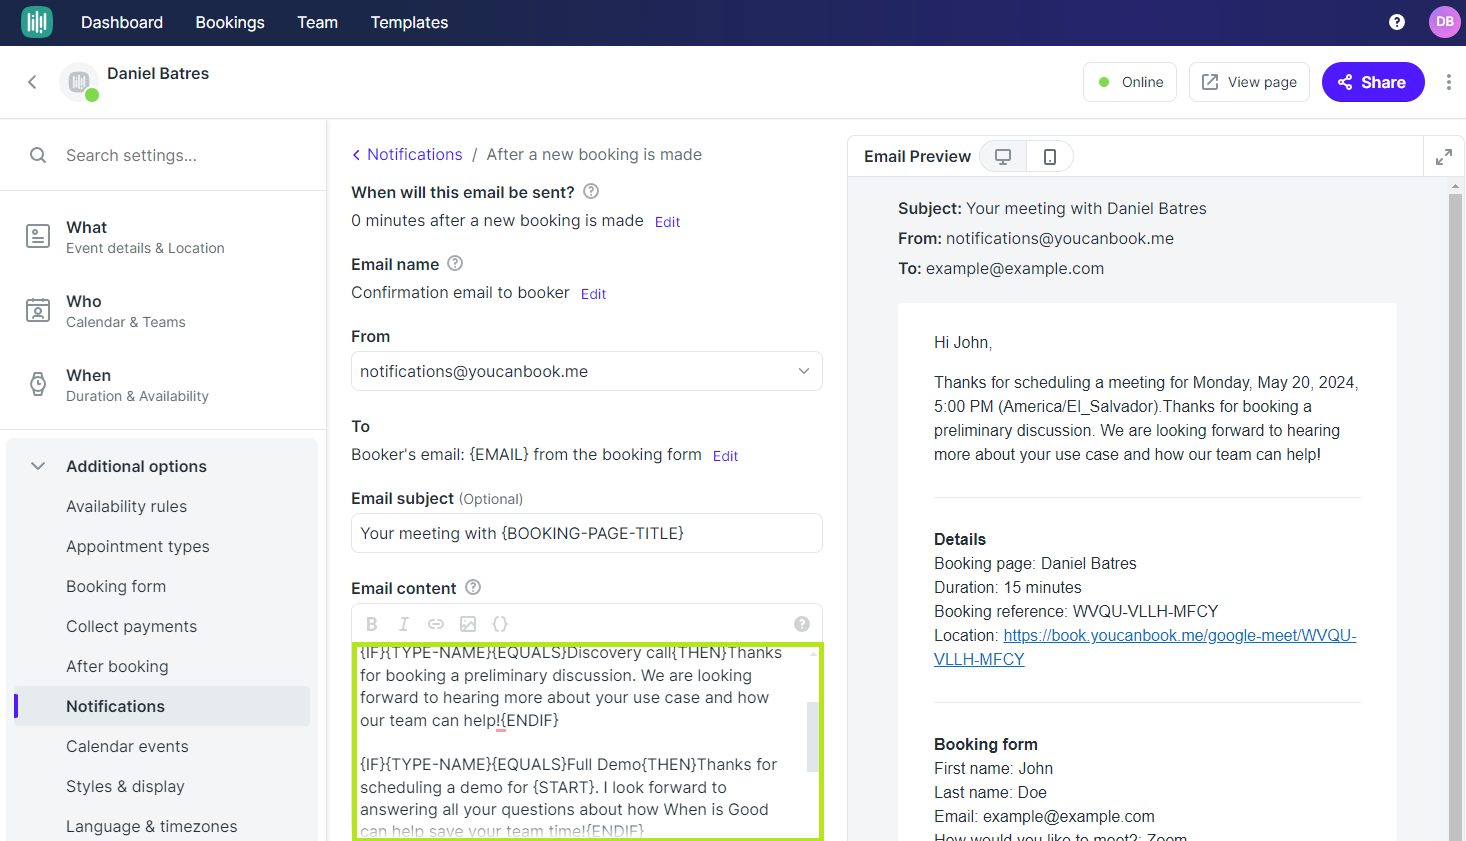Click the search magnifier icon

coord(38,155)
